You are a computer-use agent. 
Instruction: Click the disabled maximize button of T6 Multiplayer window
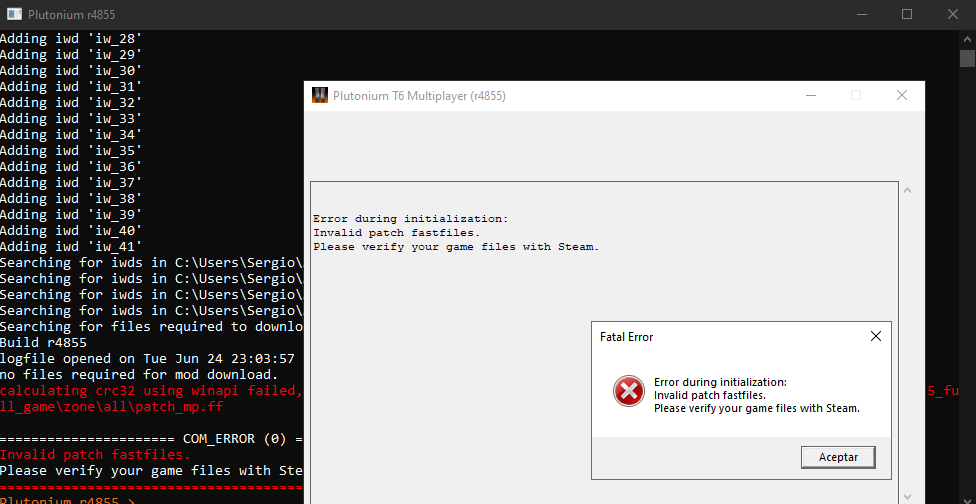point(856,95)
